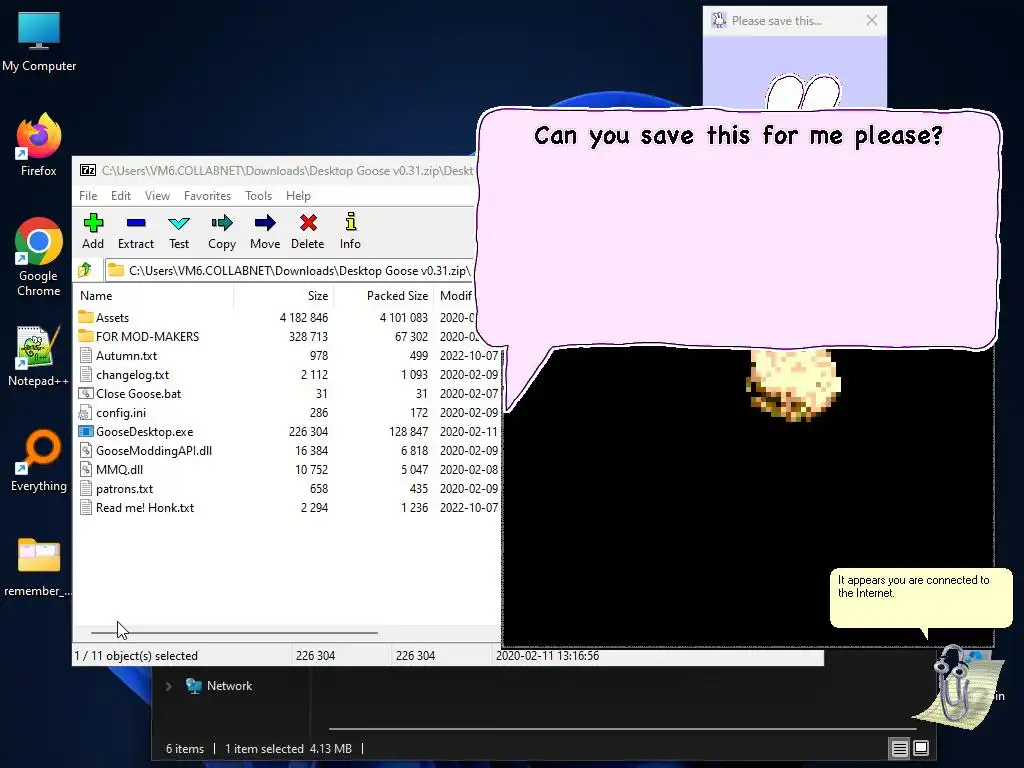
Task: Select the Assets folder icon
Action: [x=86, y=317]
